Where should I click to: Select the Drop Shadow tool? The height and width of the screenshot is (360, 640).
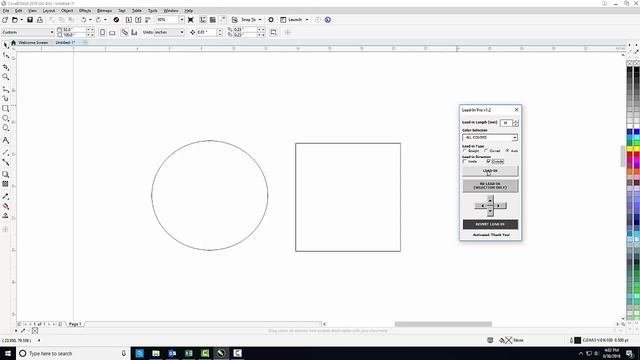tap(6, 174)
